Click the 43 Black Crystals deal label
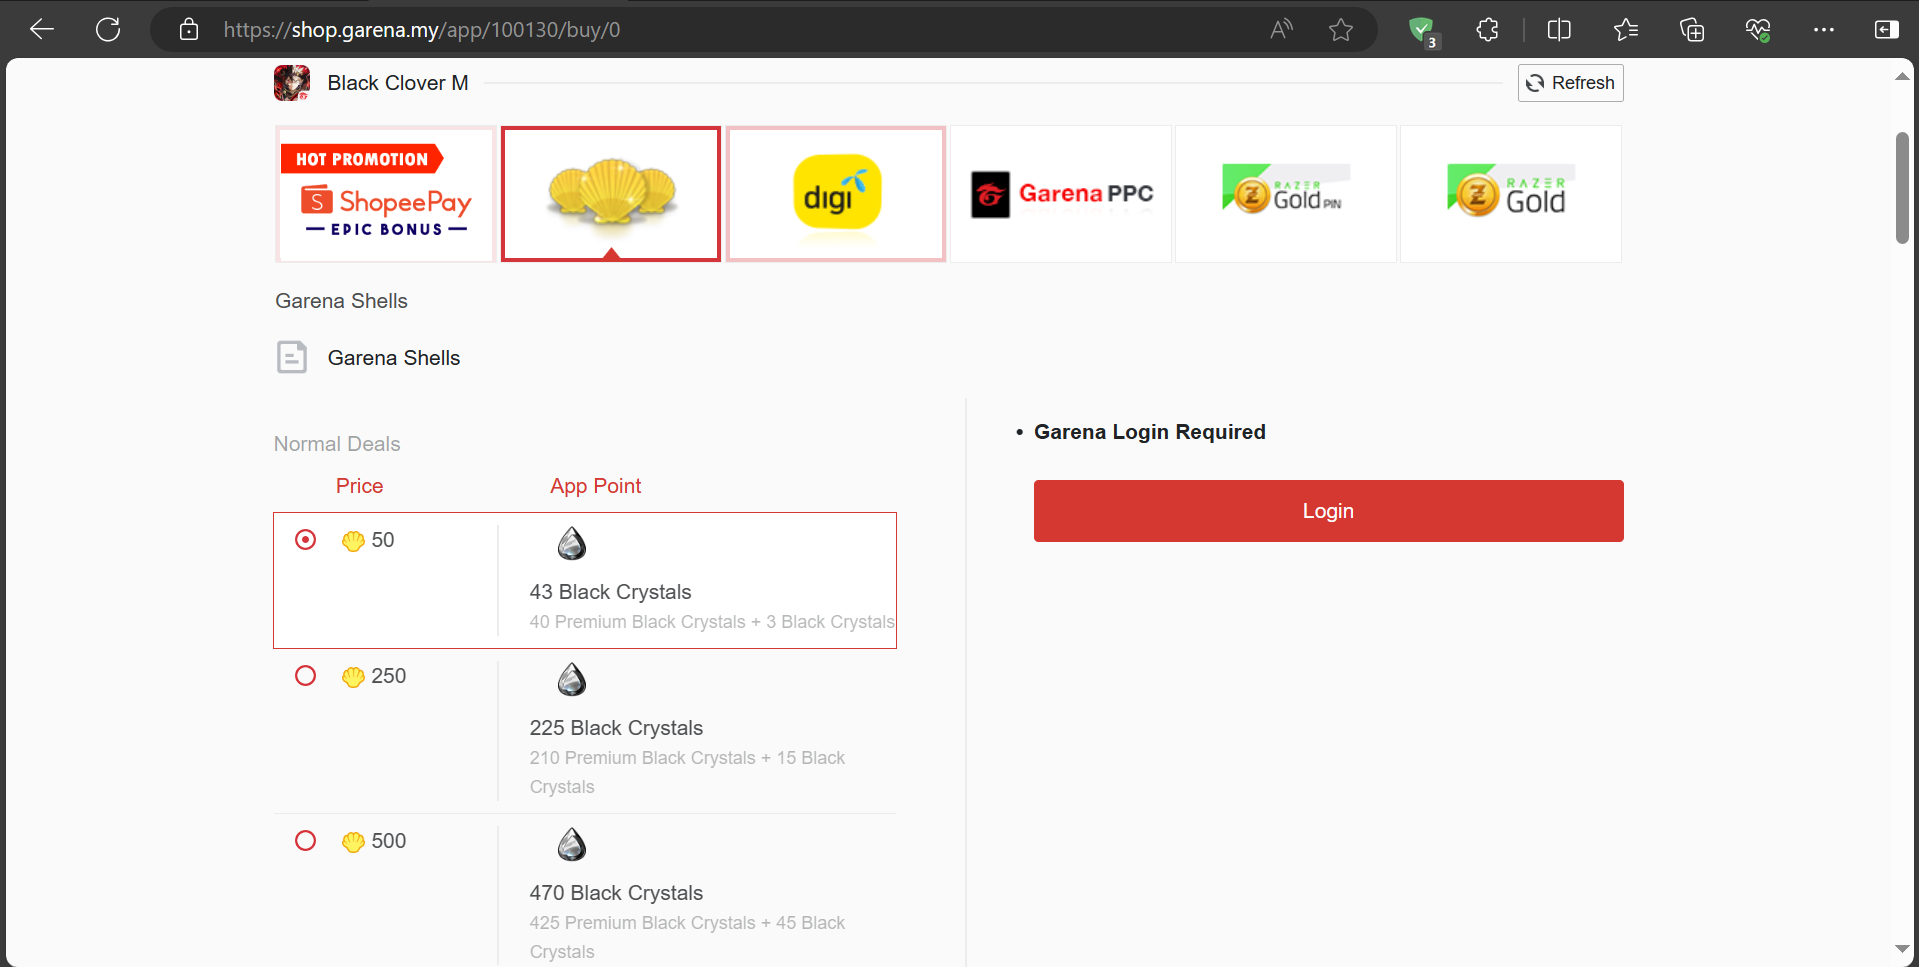Screen dimensions: 1919x967 [x=610, y=592]
